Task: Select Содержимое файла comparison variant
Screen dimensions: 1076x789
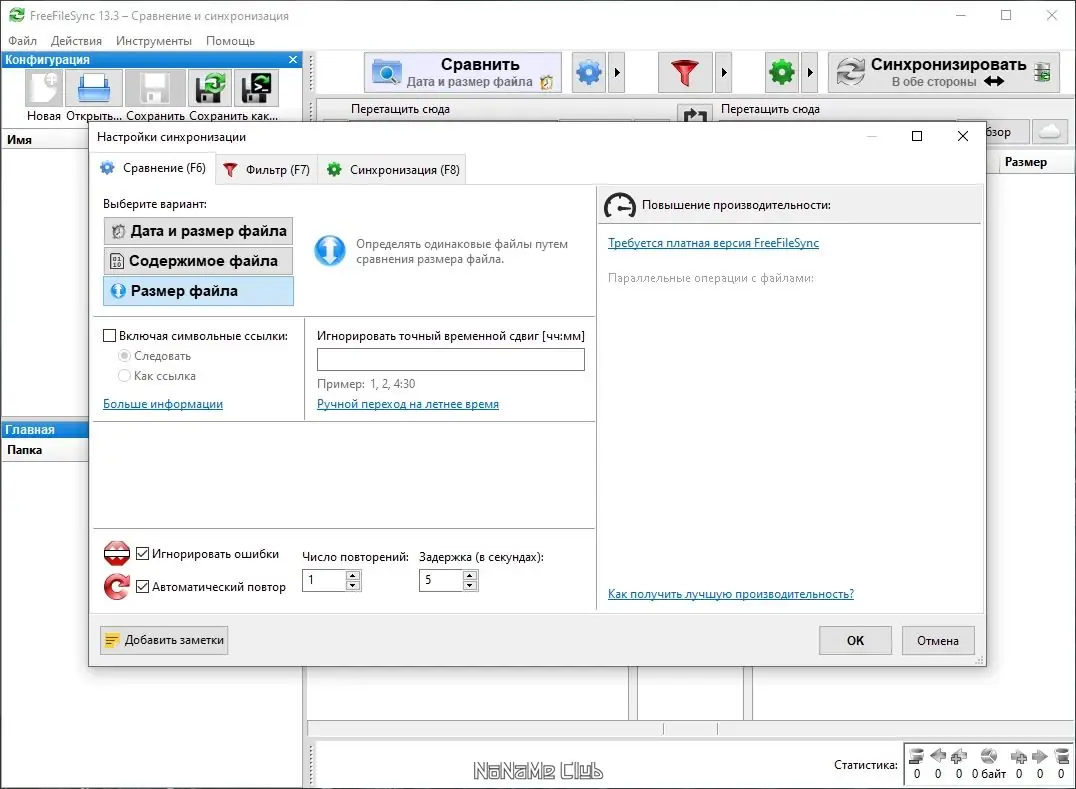Action: click(x=198, y=261)
